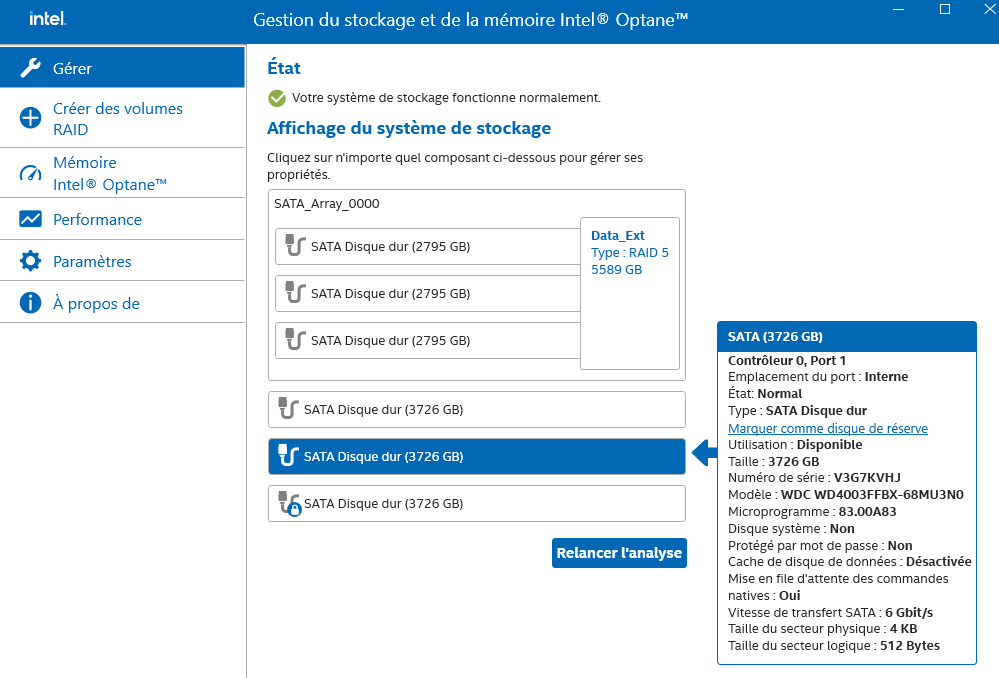Click the green check status icon under État
This screenshot has width=999, height=678.
(x=277, y=98)
